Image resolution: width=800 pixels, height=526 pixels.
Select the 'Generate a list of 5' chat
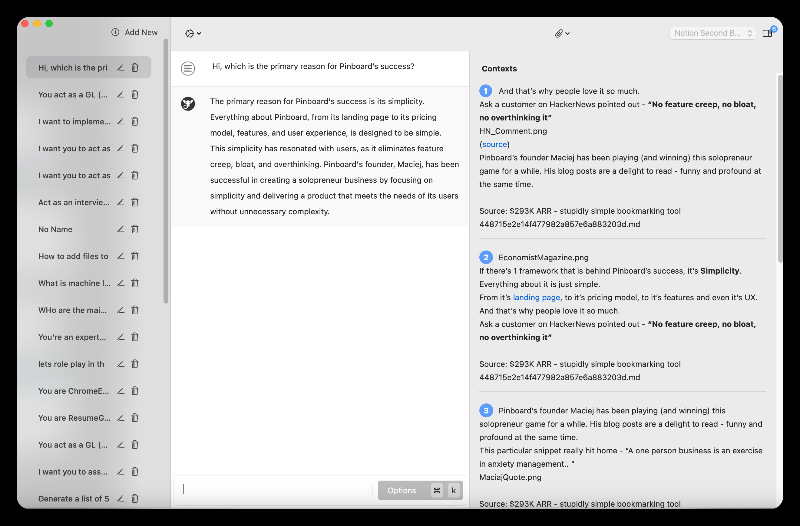pyautogui.click(x=74, y=498)
